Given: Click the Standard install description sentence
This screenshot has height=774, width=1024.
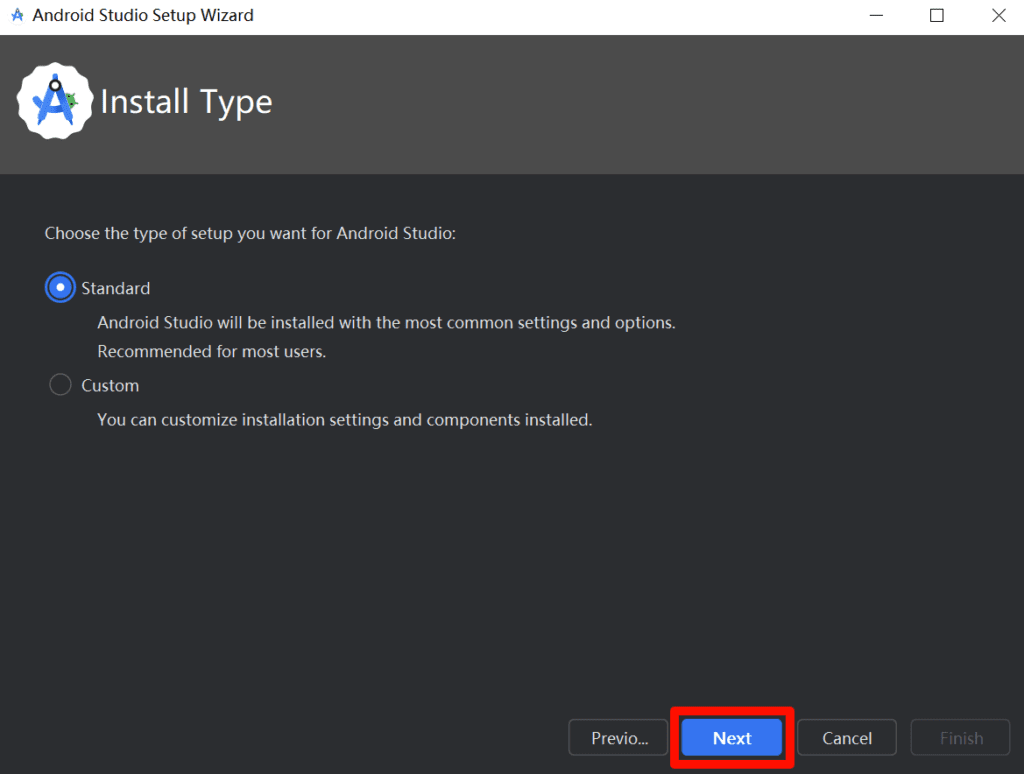Looking at the screenshot, I should [x=386, y=323].
